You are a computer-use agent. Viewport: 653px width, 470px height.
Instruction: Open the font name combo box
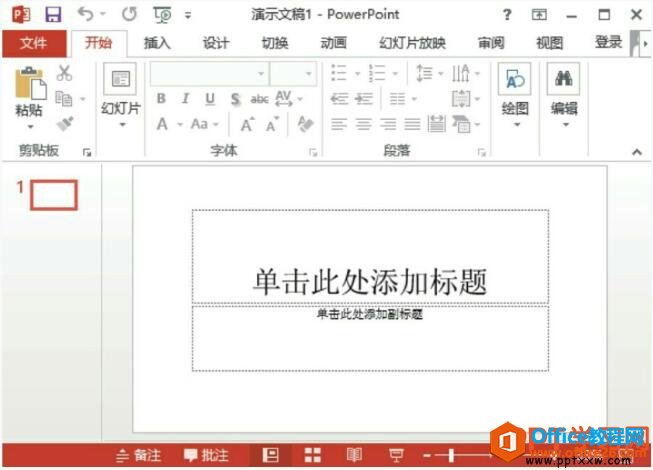(209, 74)
